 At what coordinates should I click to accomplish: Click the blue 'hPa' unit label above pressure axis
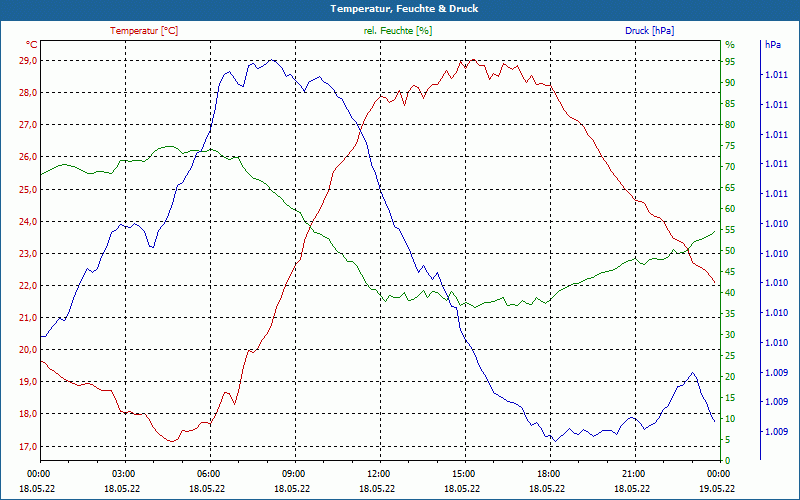[772, 44]
